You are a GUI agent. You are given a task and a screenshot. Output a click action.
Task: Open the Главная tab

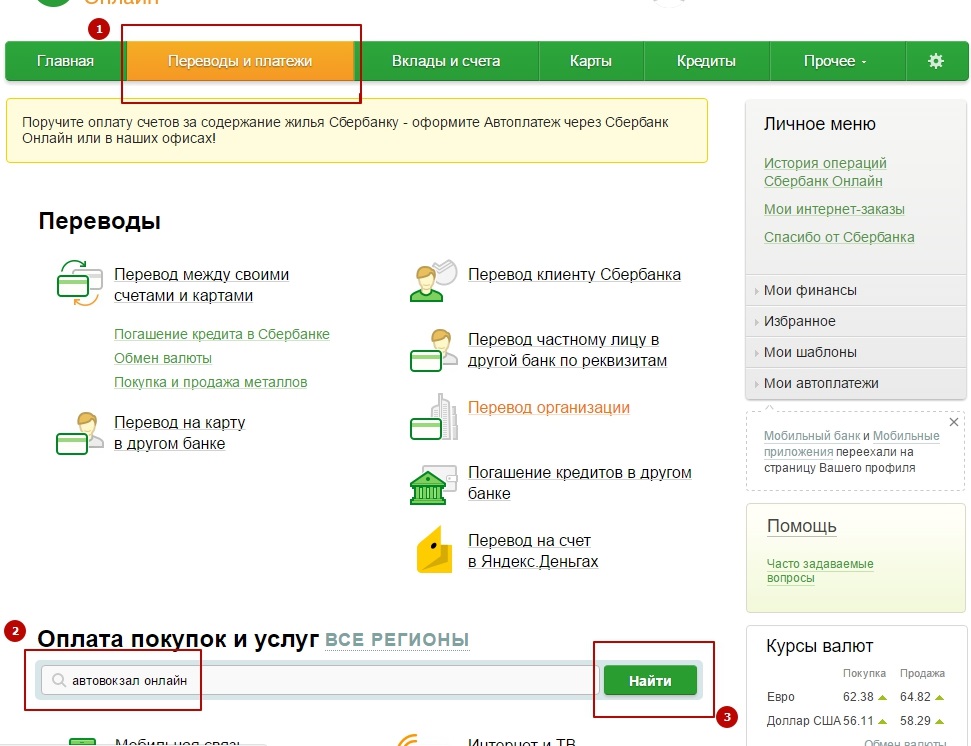pos(65,61)
